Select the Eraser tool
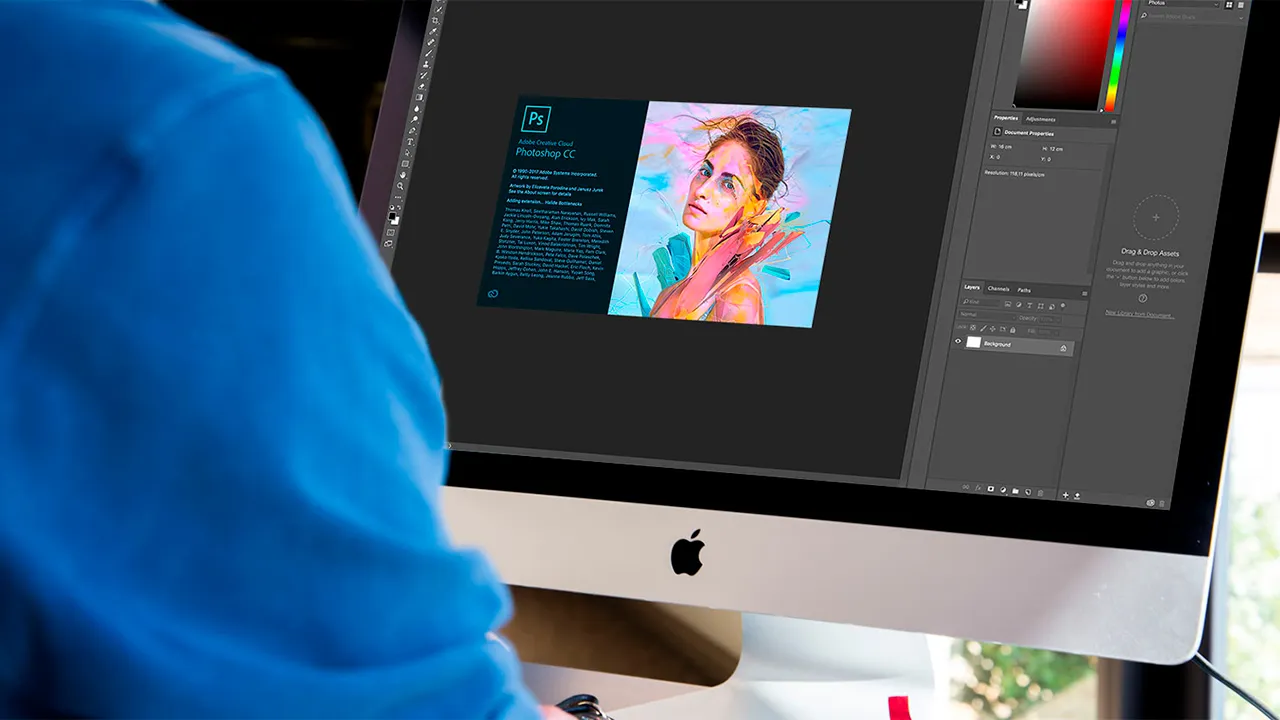Screen dimensions: 1280x720 click(422, 87)
